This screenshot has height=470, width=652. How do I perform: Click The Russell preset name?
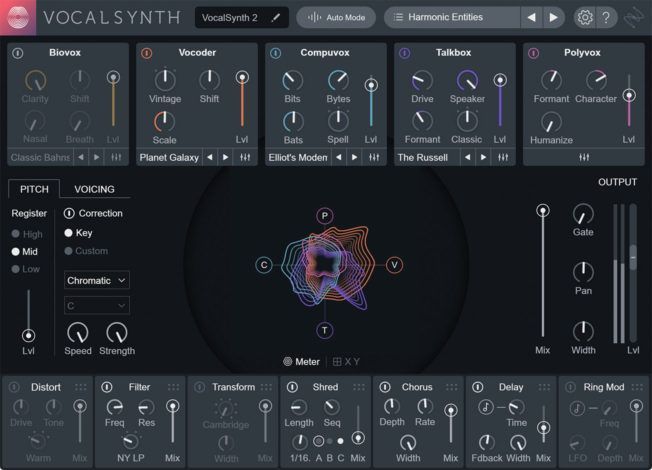click(423, 158)
